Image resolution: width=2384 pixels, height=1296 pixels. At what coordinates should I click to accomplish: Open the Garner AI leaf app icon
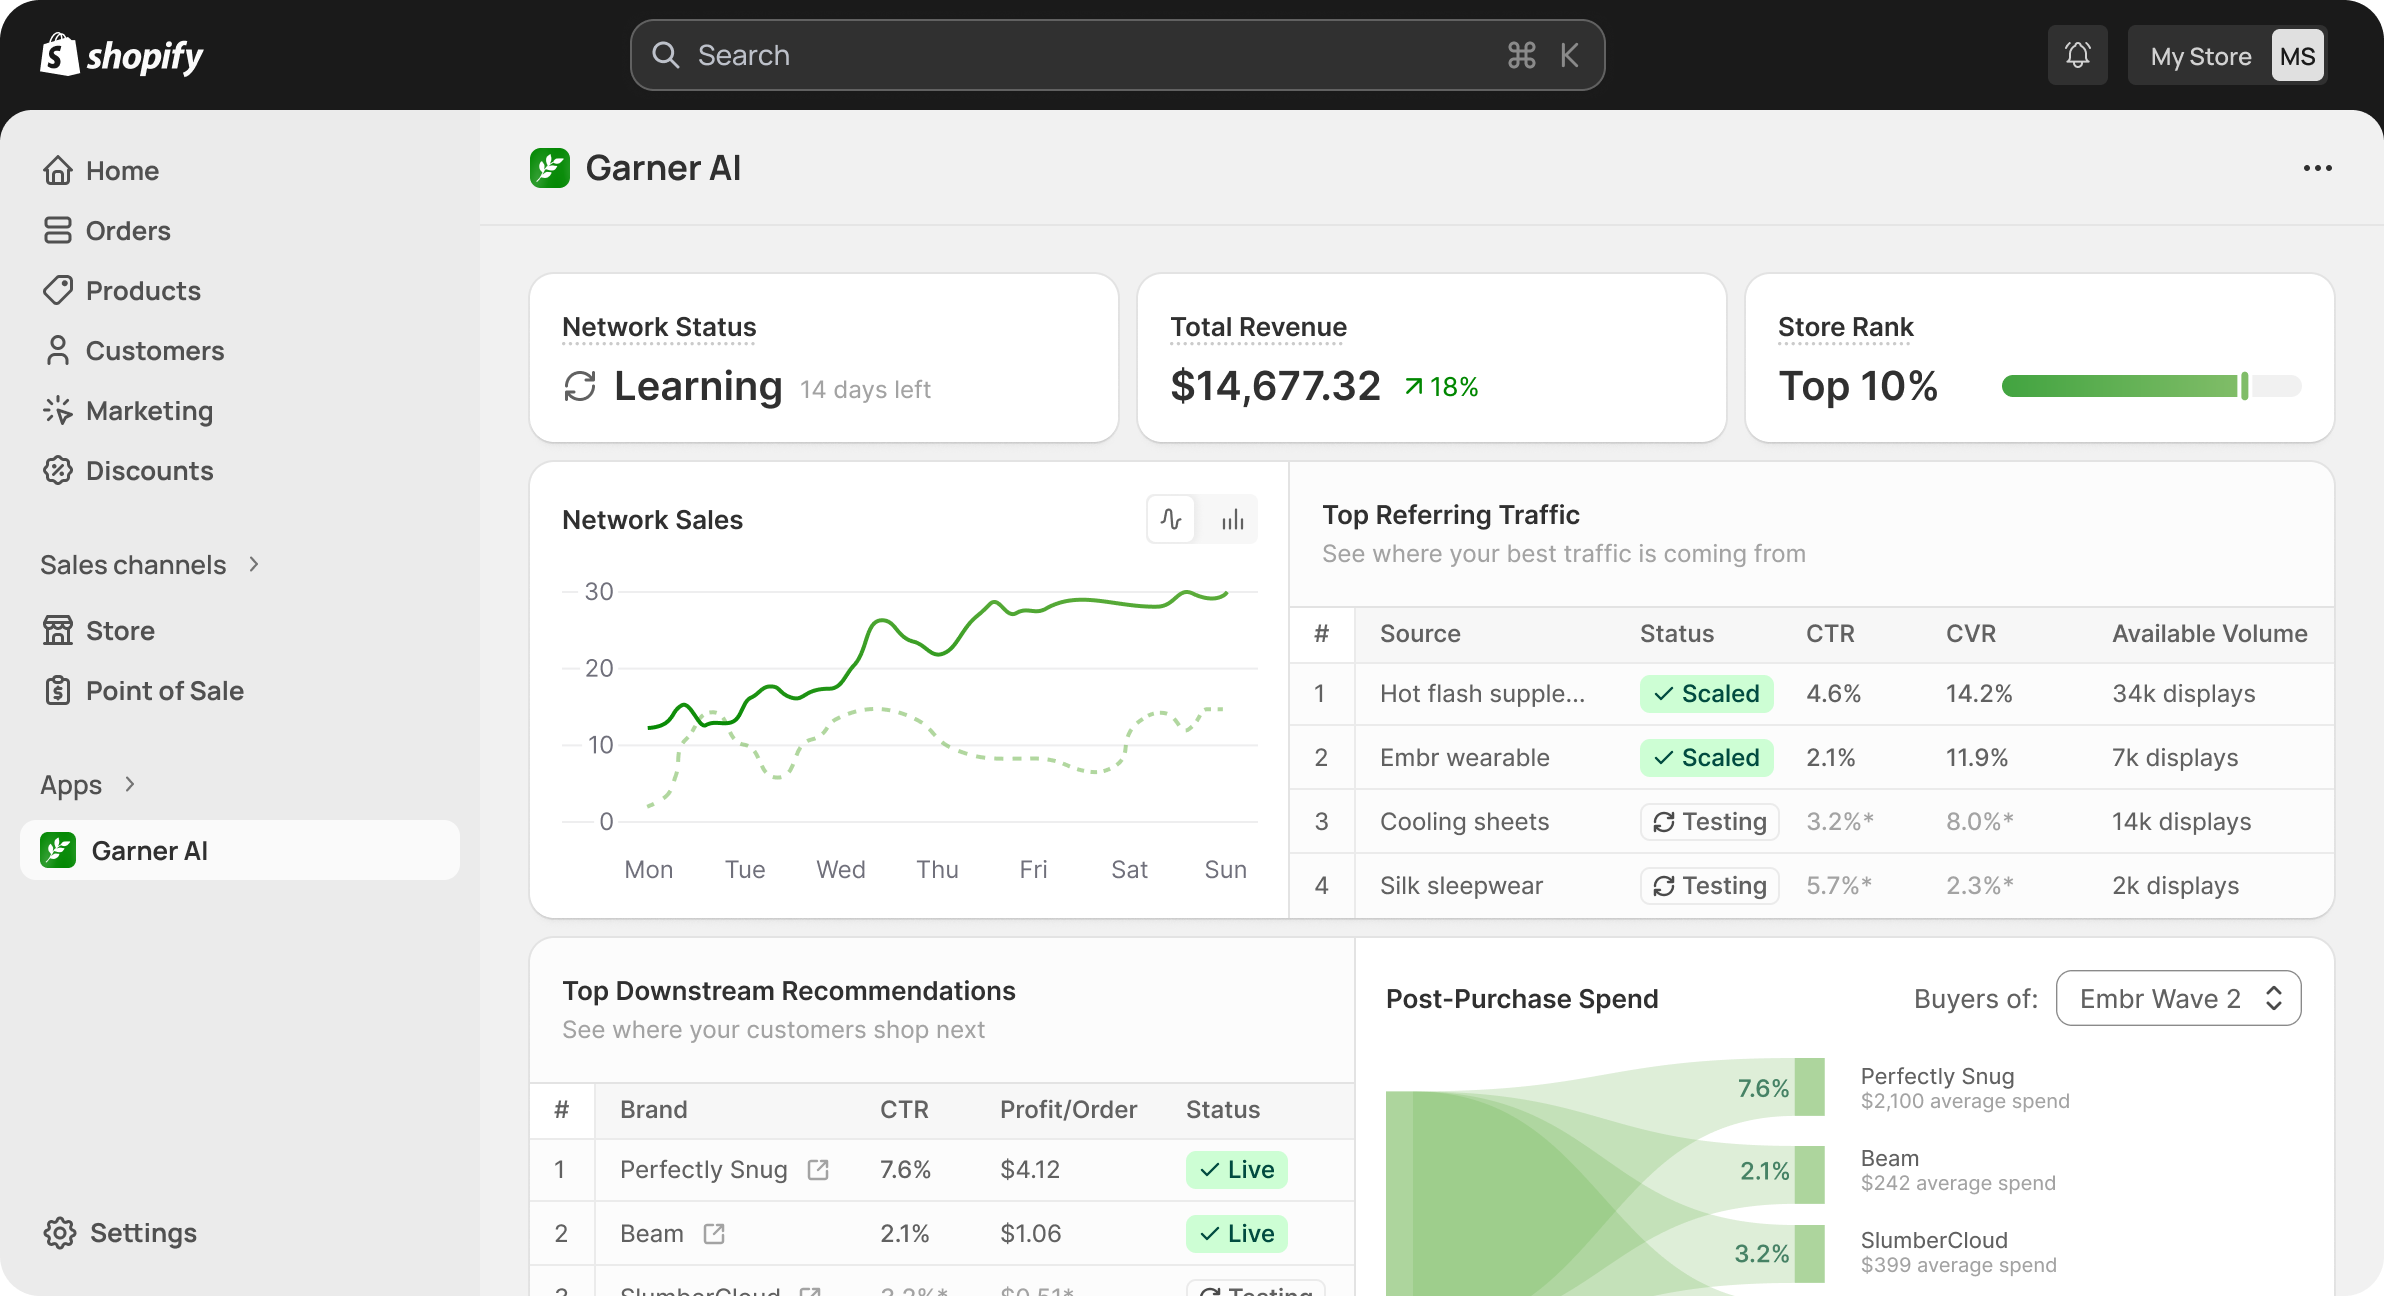(57, 850)
